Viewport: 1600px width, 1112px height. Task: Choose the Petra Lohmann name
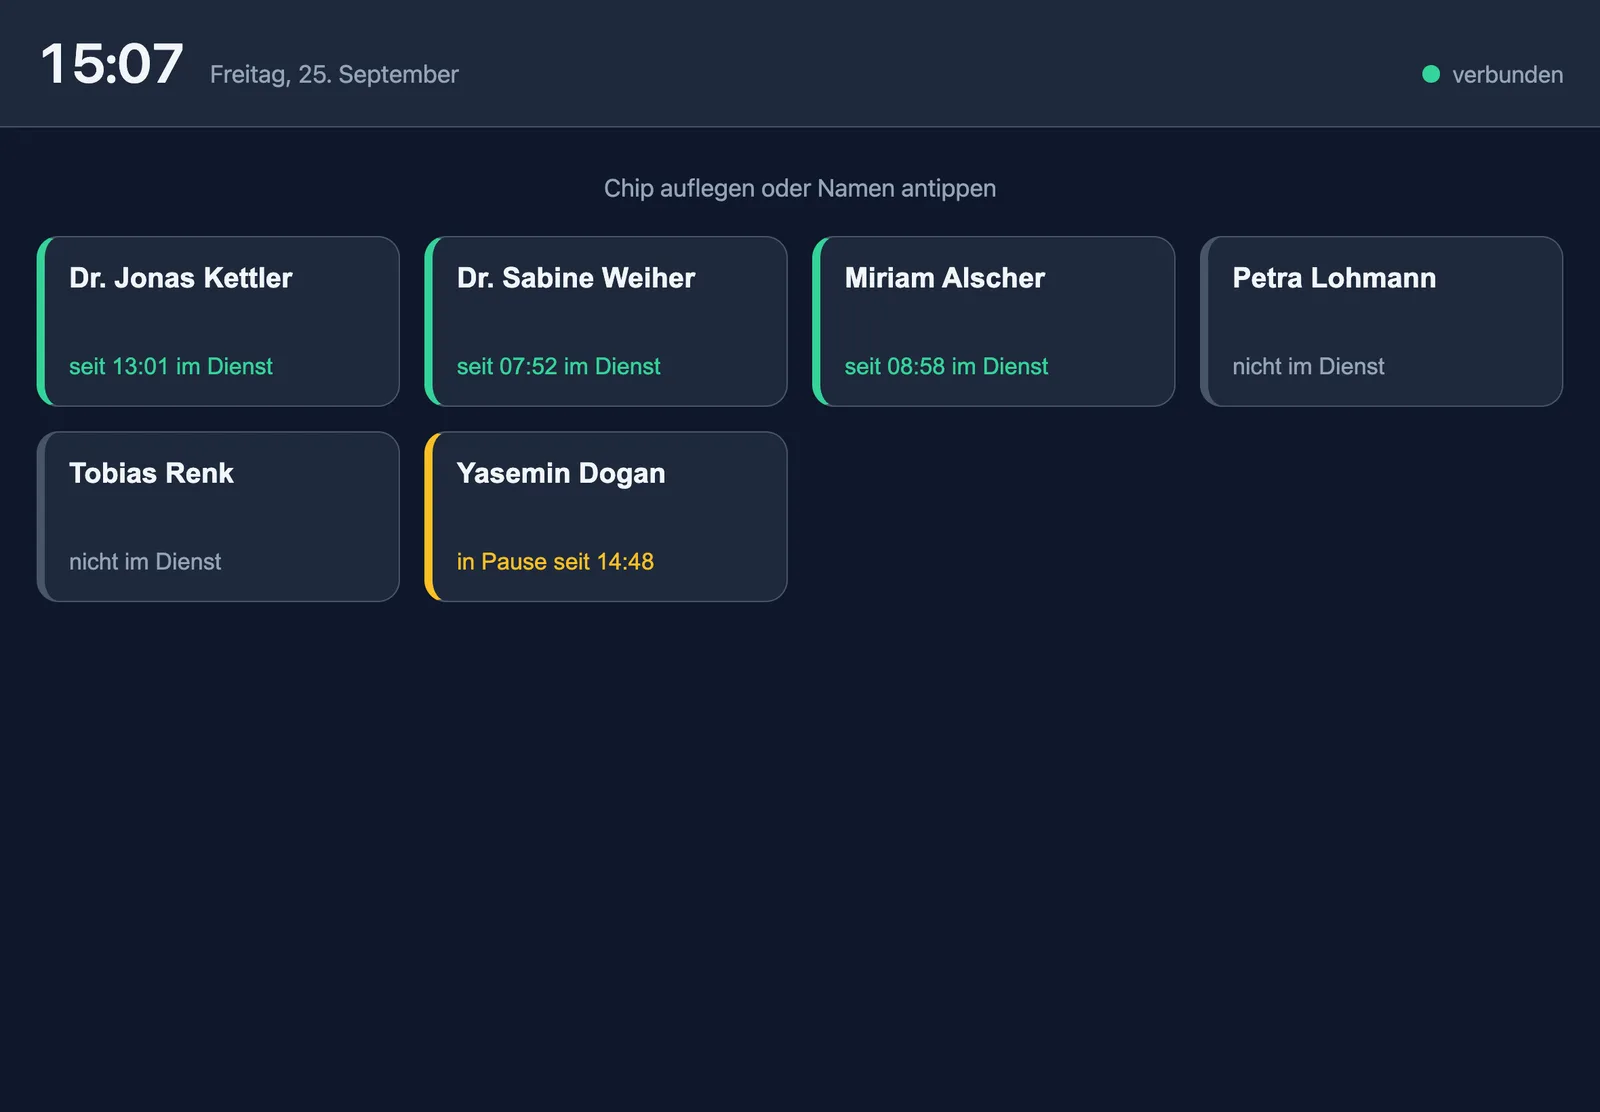(x=1334, y=278)
